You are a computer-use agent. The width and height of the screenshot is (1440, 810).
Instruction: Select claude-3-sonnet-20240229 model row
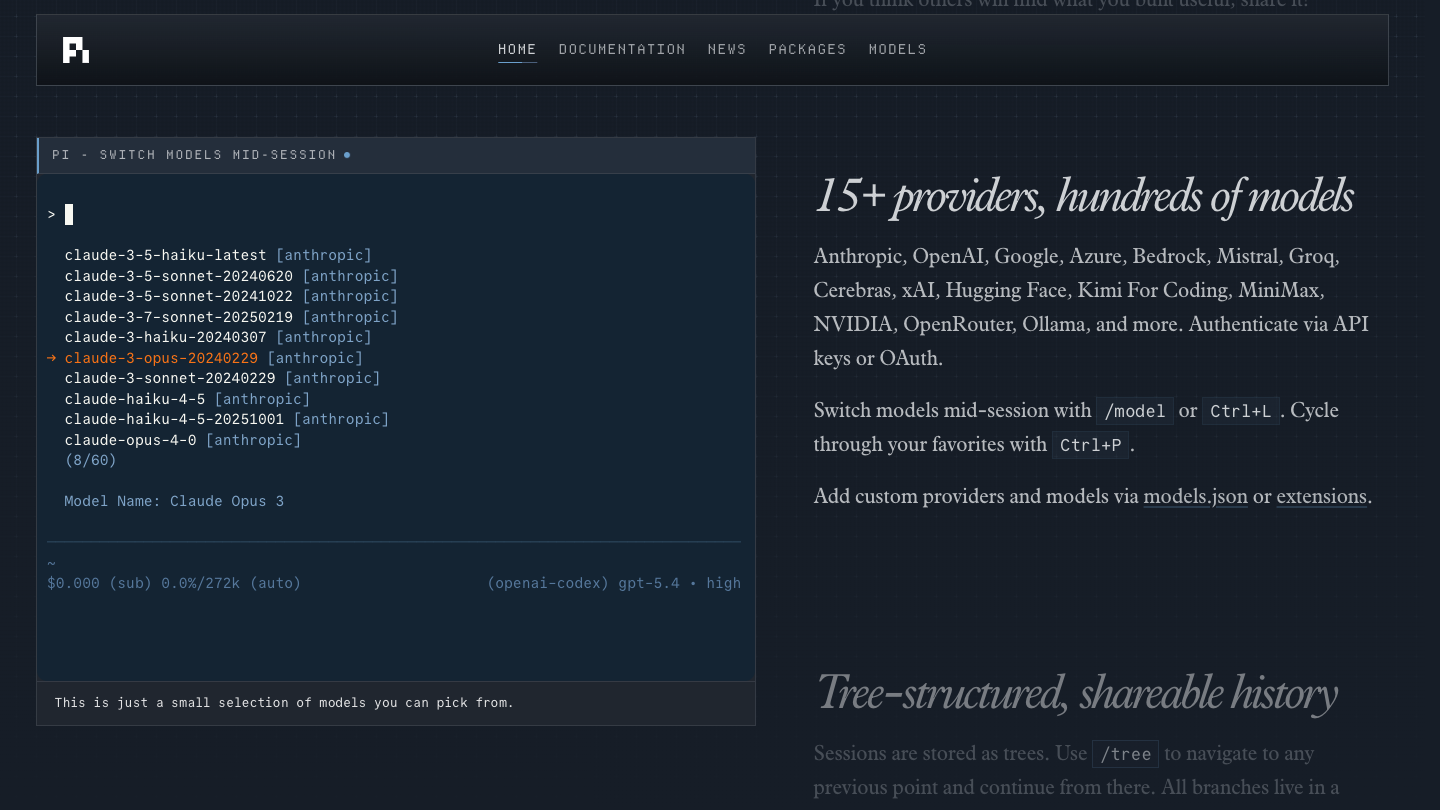pyautogui.click(x=223, y=378)
